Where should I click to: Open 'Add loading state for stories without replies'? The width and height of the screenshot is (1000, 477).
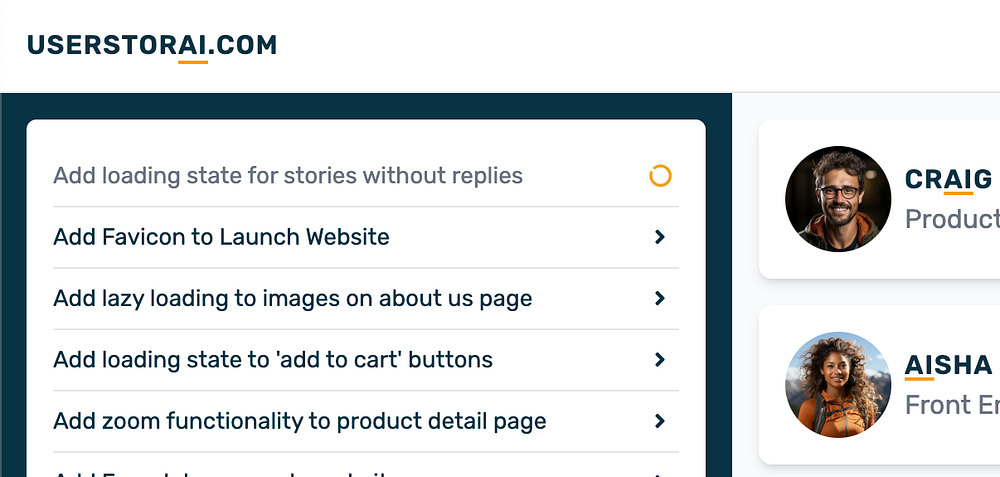288,176
